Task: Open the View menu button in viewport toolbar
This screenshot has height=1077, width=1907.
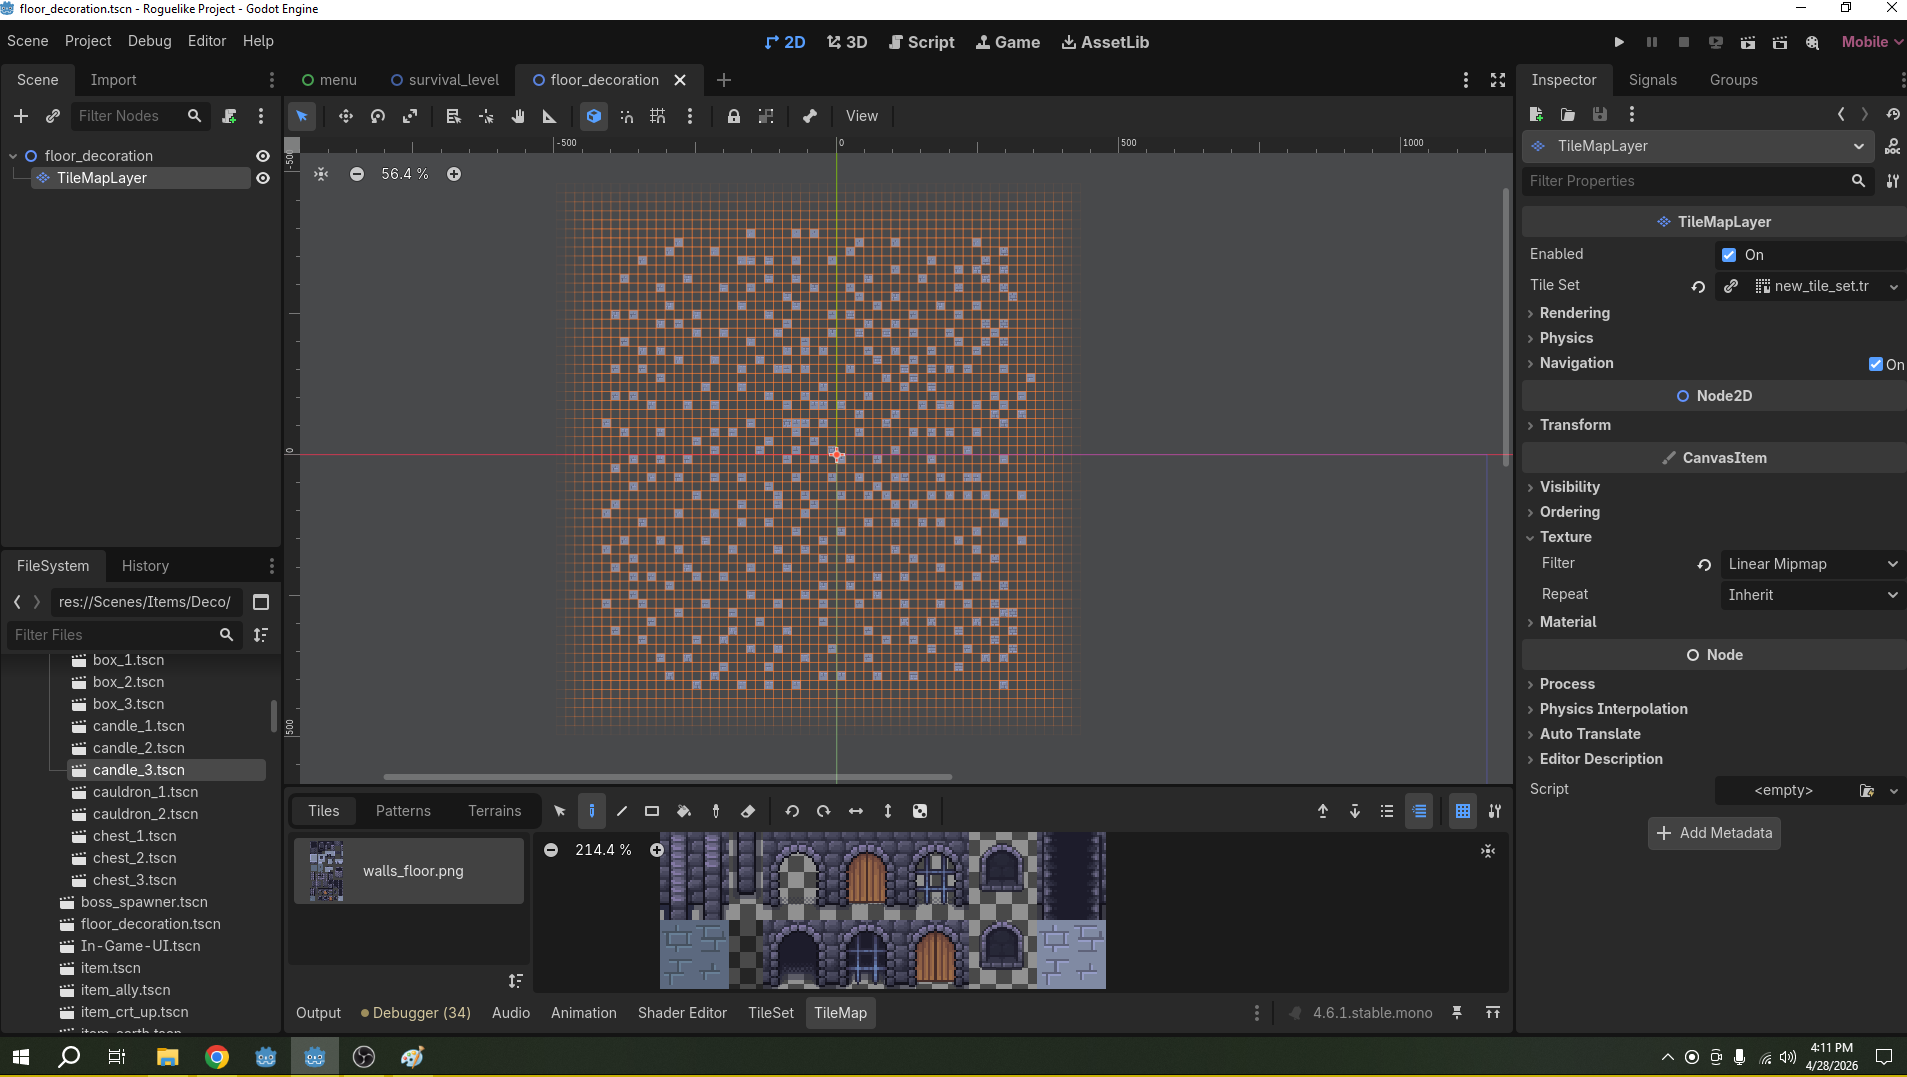Action: (861, 116)
